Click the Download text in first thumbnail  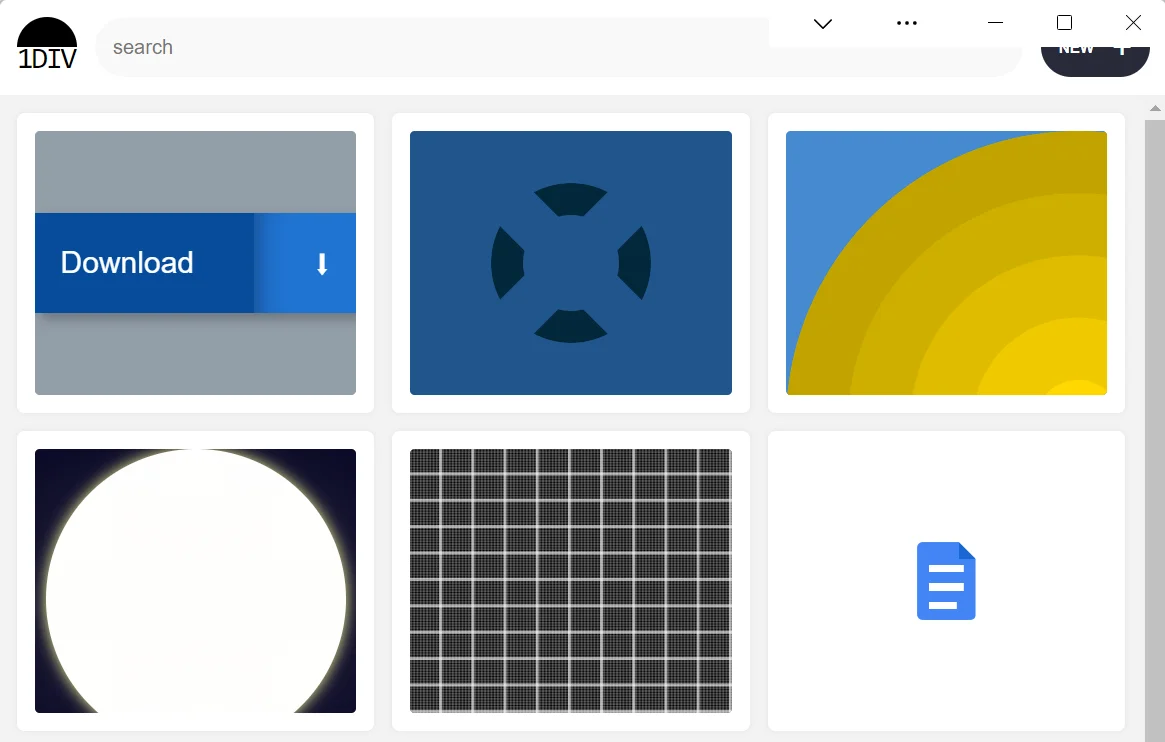[127, 262]
